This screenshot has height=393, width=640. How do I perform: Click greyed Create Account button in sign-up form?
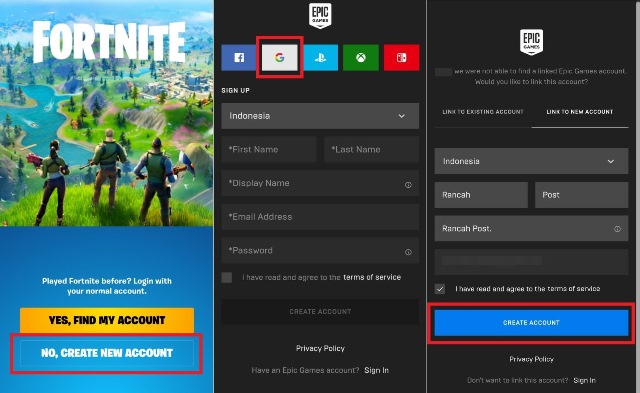(x=320, y=312)
